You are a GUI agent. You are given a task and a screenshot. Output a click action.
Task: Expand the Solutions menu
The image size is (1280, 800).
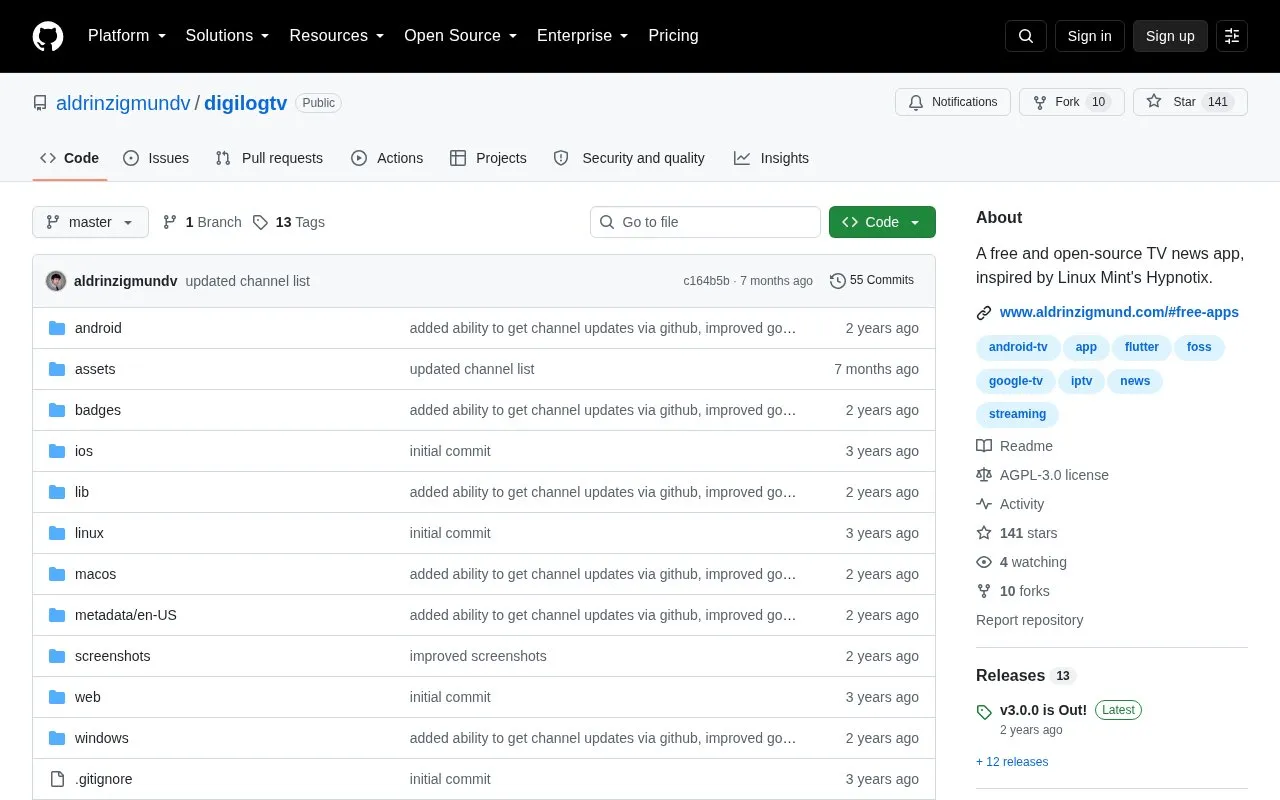click(227, 36)
